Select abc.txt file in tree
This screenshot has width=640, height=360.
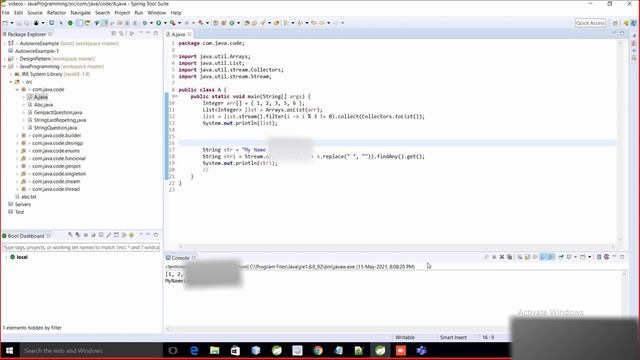[x=29, y=197]
